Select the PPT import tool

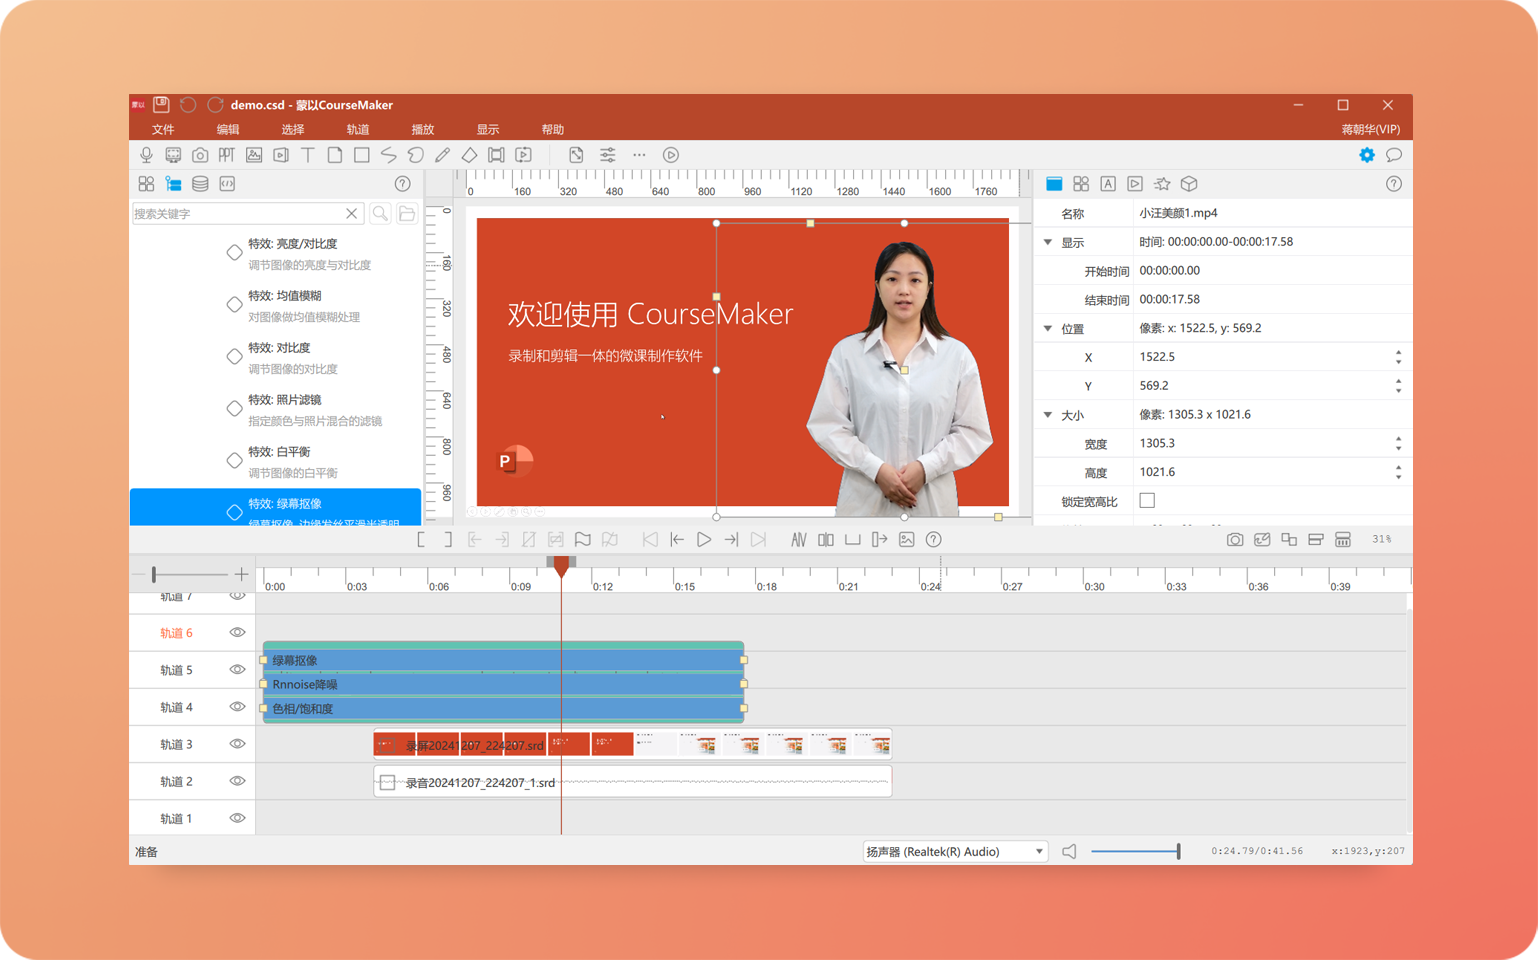tap(227, 156)
